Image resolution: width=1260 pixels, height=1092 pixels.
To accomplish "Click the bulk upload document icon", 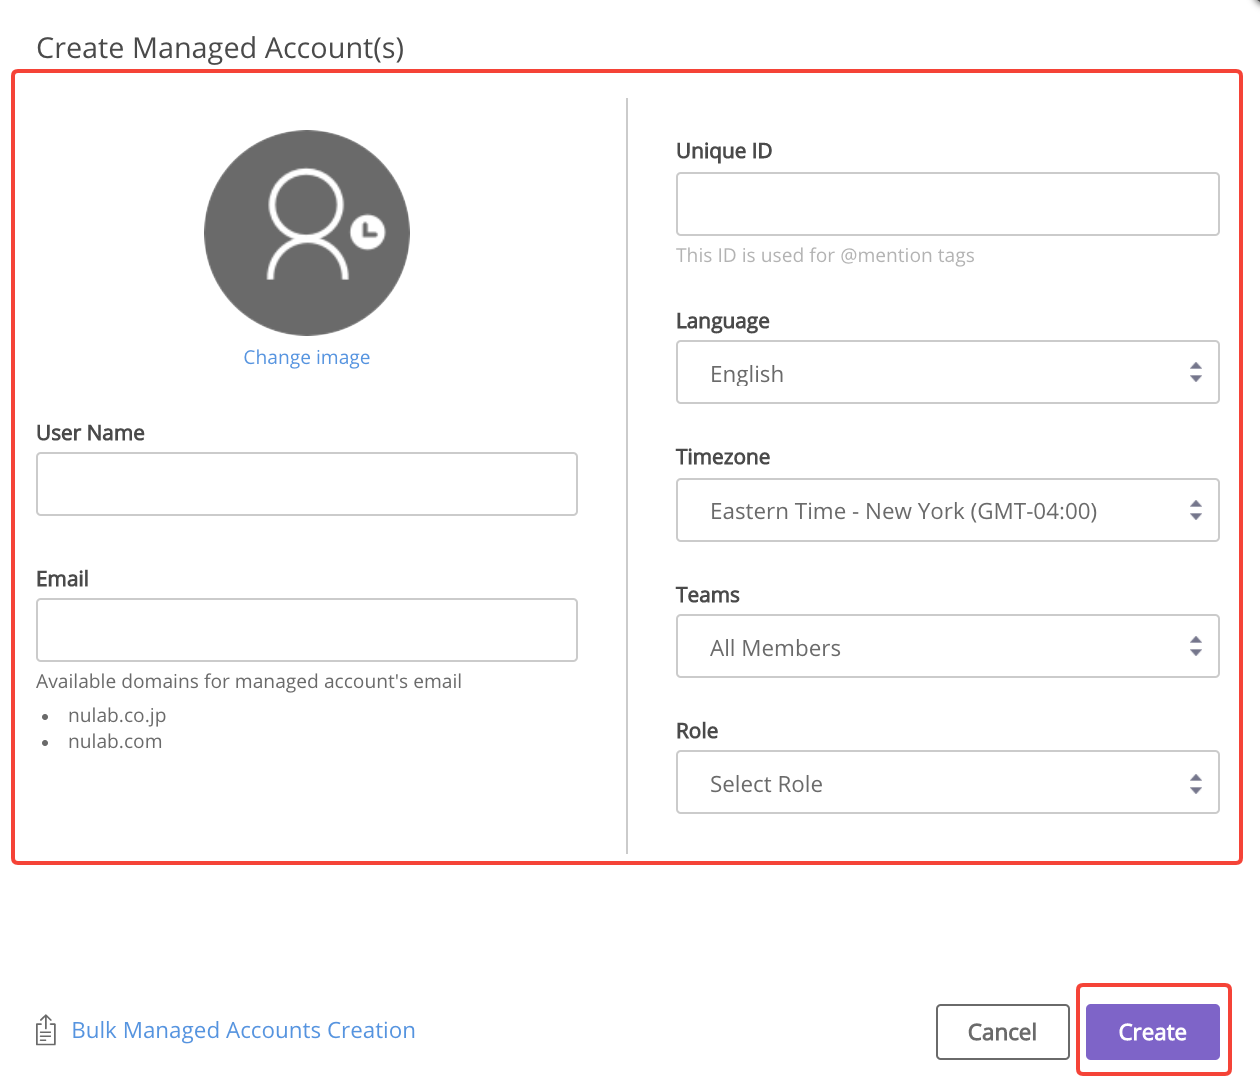I will tap(46, 1030).
